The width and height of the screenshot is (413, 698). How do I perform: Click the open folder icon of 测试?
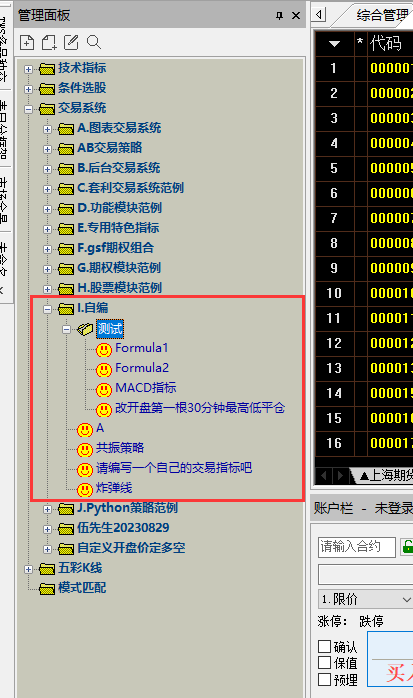85,329
